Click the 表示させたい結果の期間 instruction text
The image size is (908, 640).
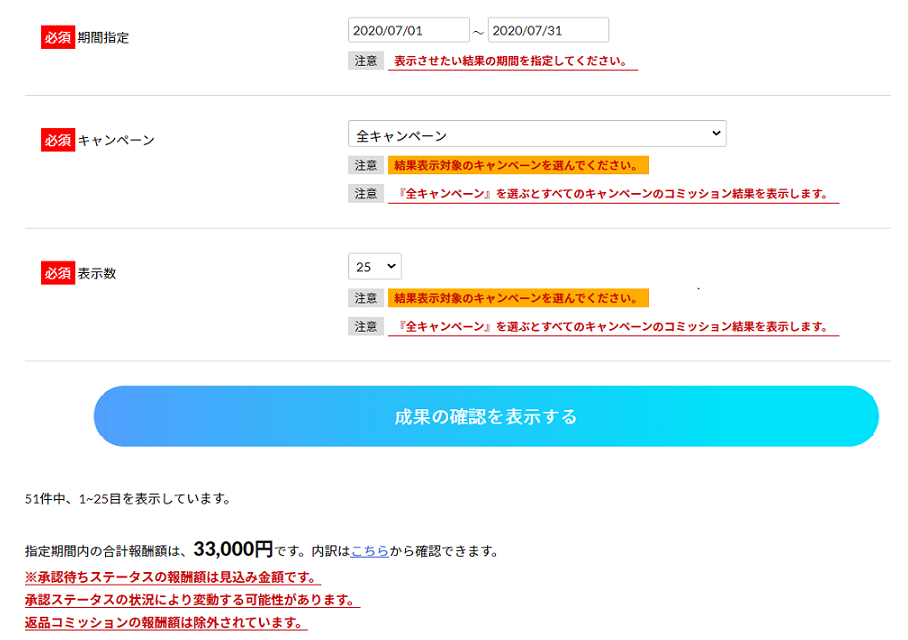click(x=511, y=61)
